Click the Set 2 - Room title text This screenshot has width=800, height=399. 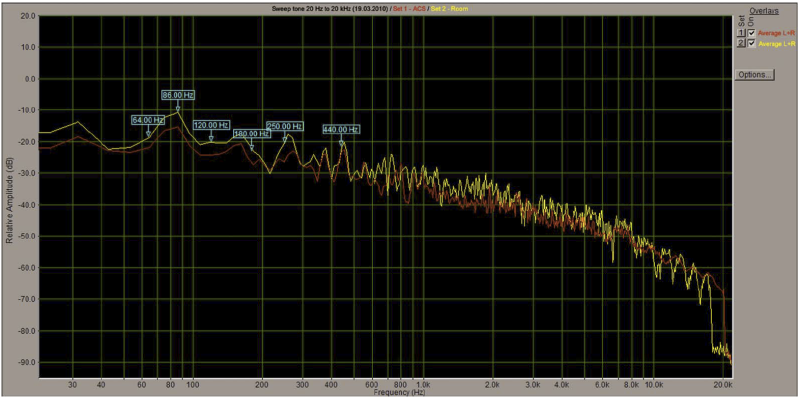(449, 9)
